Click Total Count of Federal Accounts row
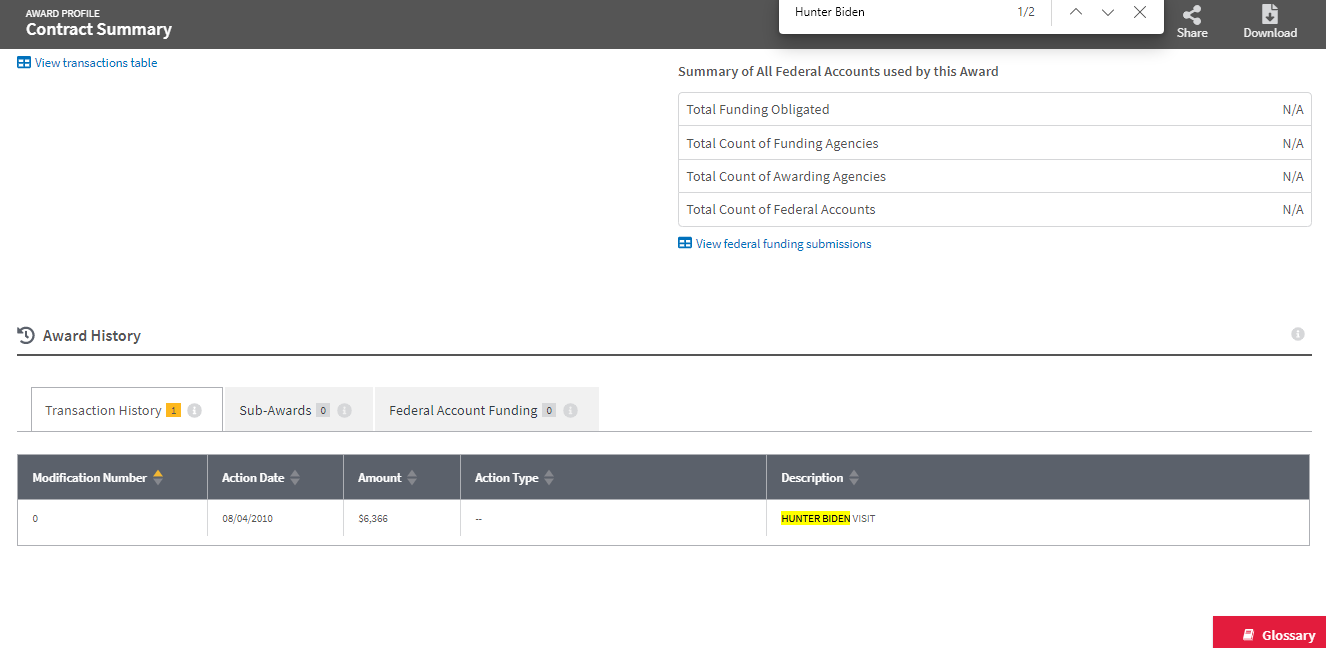The width and height of the screenshot is (1326, 648). (x=994, y=209)
